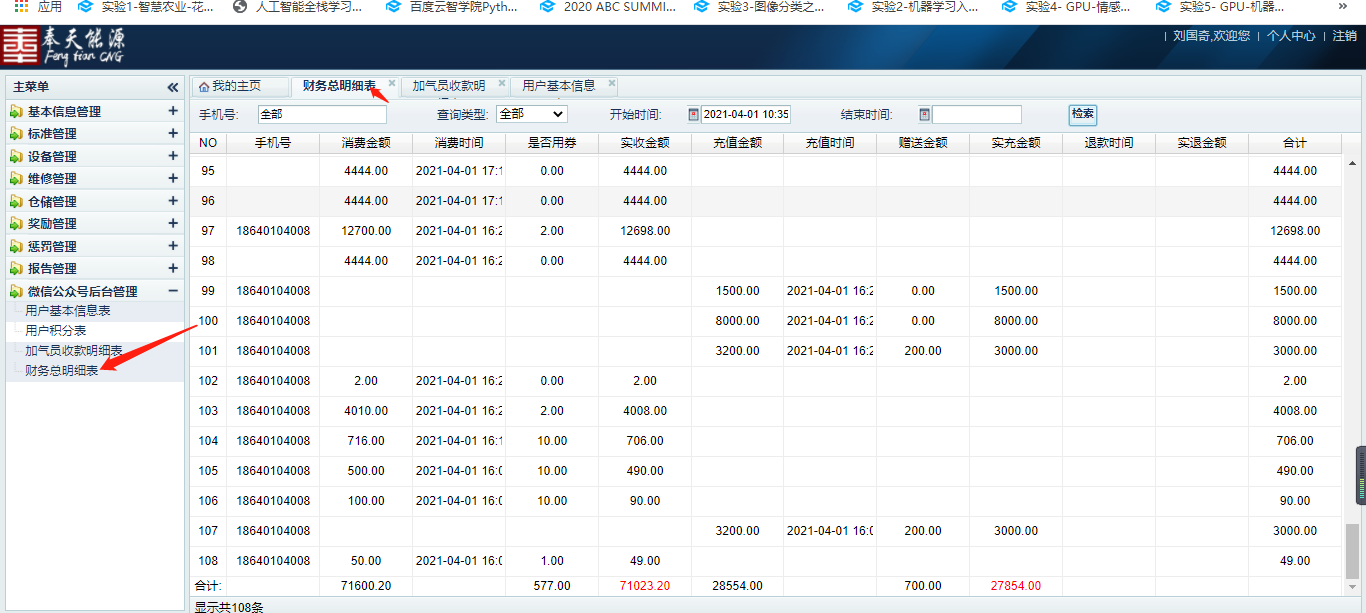Click 注销 to log out
Viewport: 1366px width, 613px height.
[1344, 36]
